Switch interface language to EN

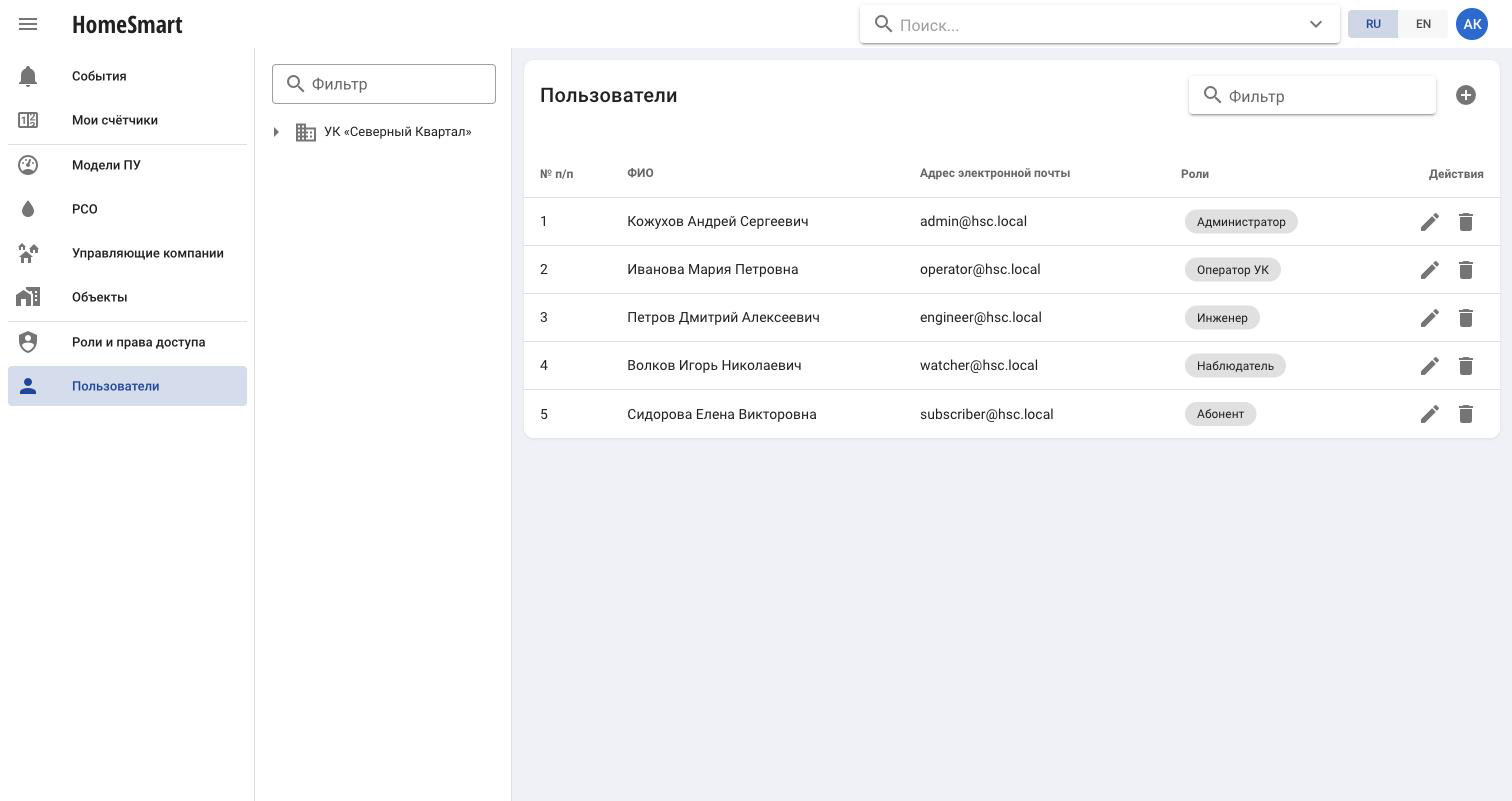click(1423, 24)
